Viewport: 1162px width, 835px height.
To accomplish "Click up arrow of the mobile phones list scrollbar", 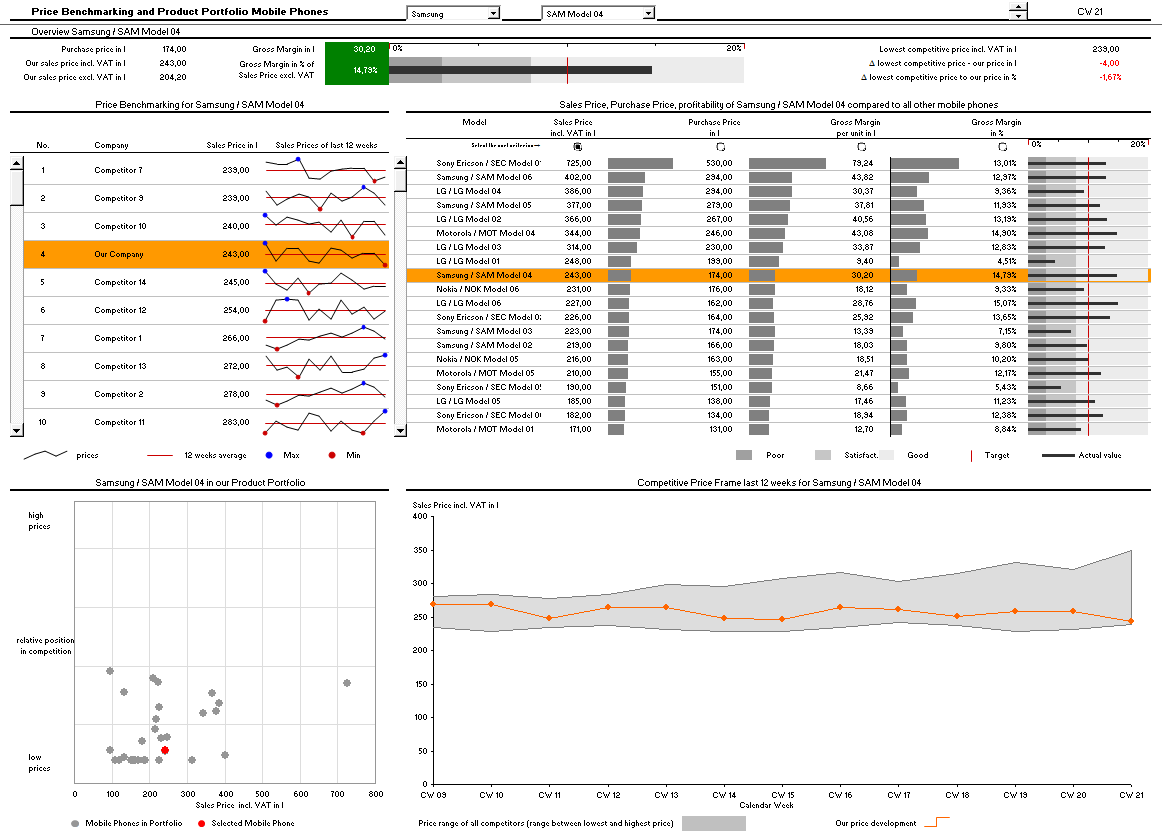I will 400,162.
